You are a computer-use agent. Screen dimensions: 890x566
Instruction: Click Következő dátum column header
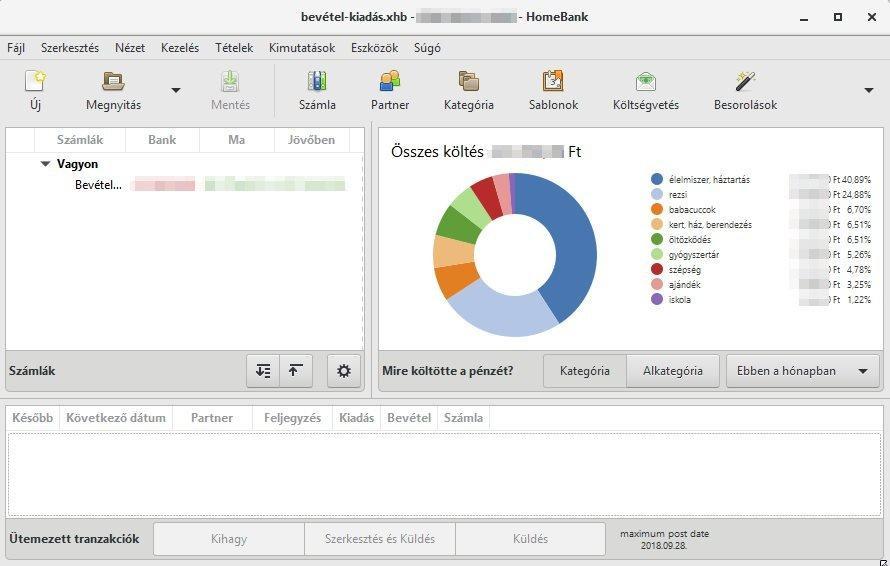pyautogui.click(x=116, y=418)
